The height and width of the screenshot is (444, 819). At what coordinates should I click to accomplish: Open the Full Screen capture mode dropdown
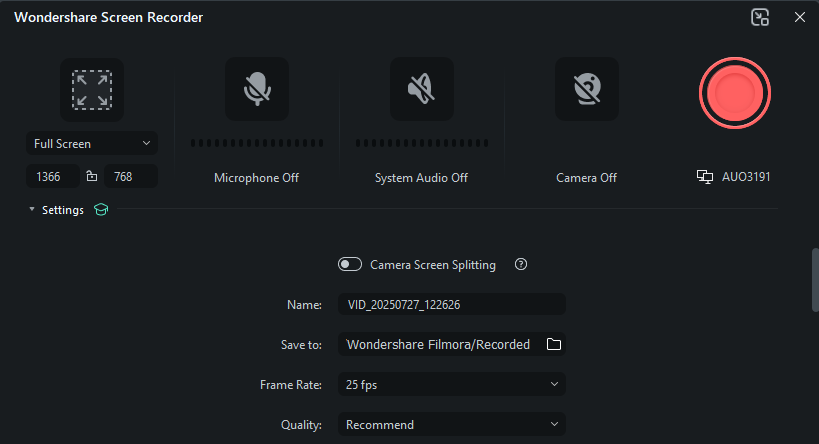92,143
